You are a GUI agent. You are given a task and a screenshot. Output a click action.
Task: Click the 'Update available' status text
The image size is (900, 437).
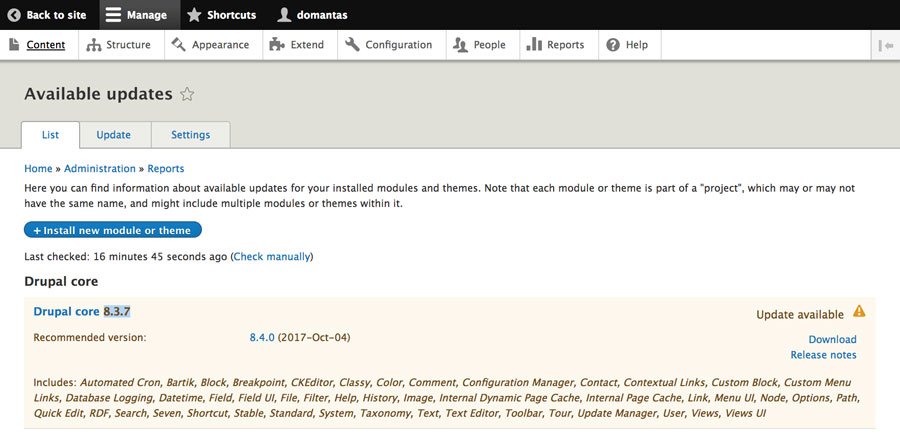point(800,315)
